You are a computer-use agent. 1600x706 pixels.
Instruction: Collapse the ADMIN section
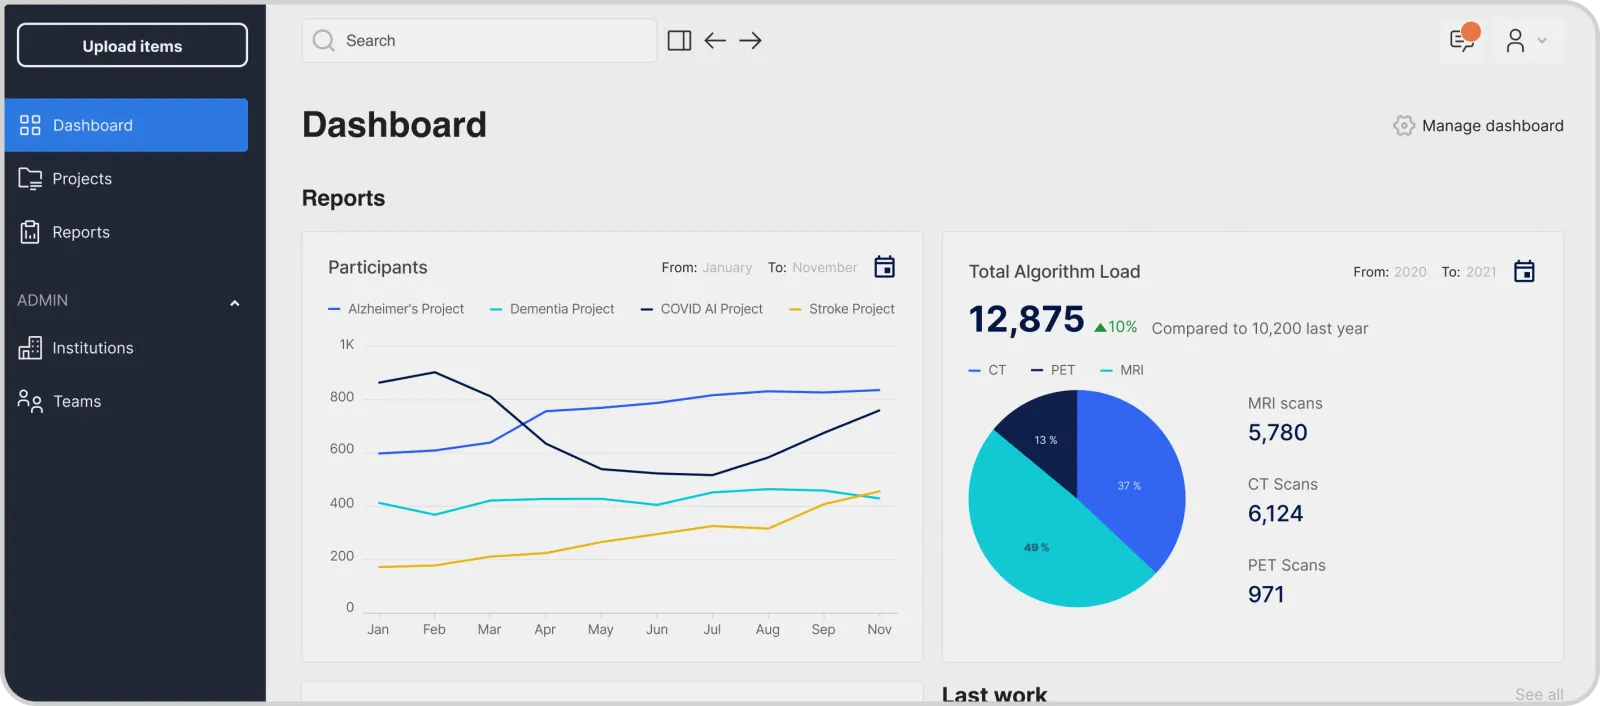[x=234, y=303]
